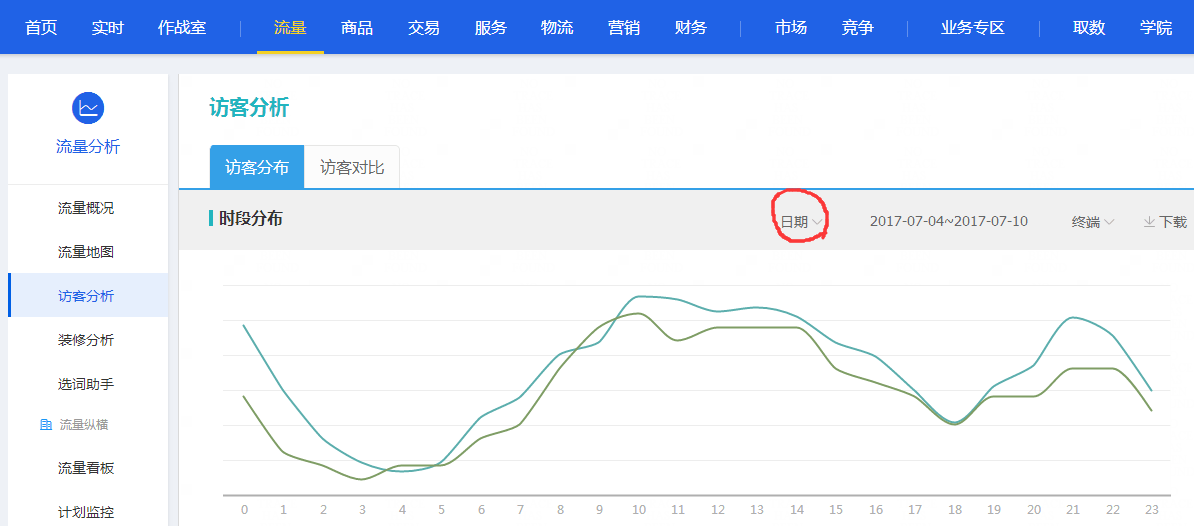Click the 流量分析 chart icon

point(88,107)
